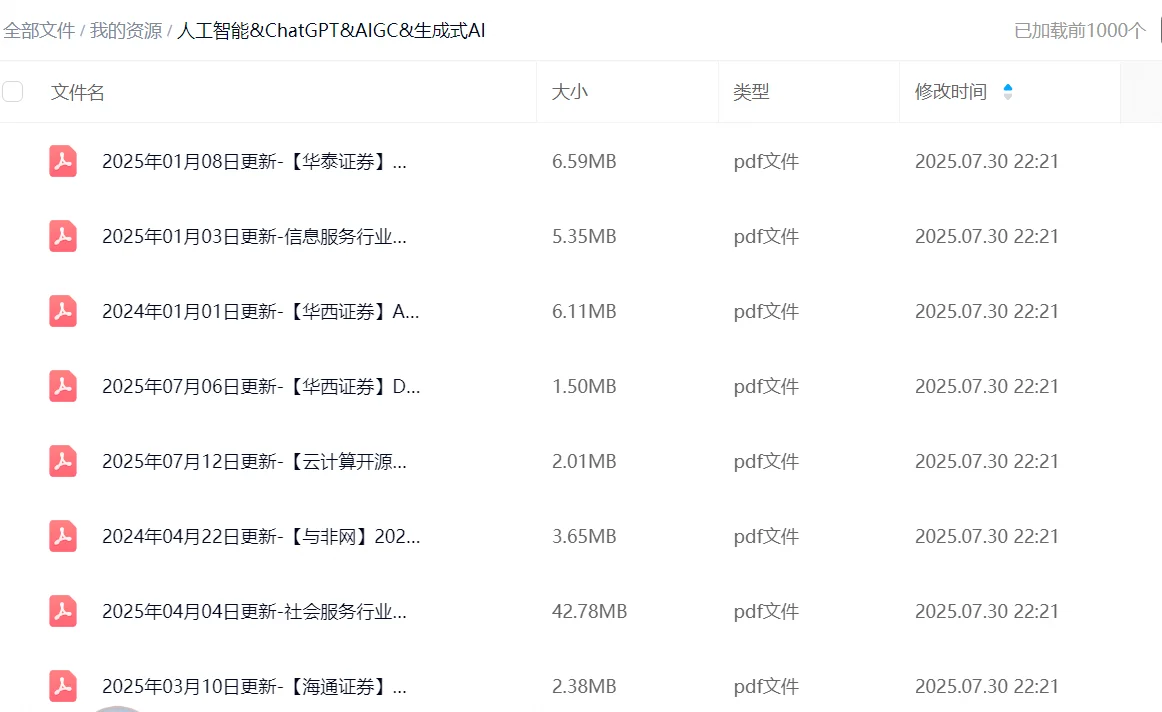Viewport: 1162px width, 712px height.
Task: Toggle descending sort on 修改时间 column
Action: coord(1008,96)
